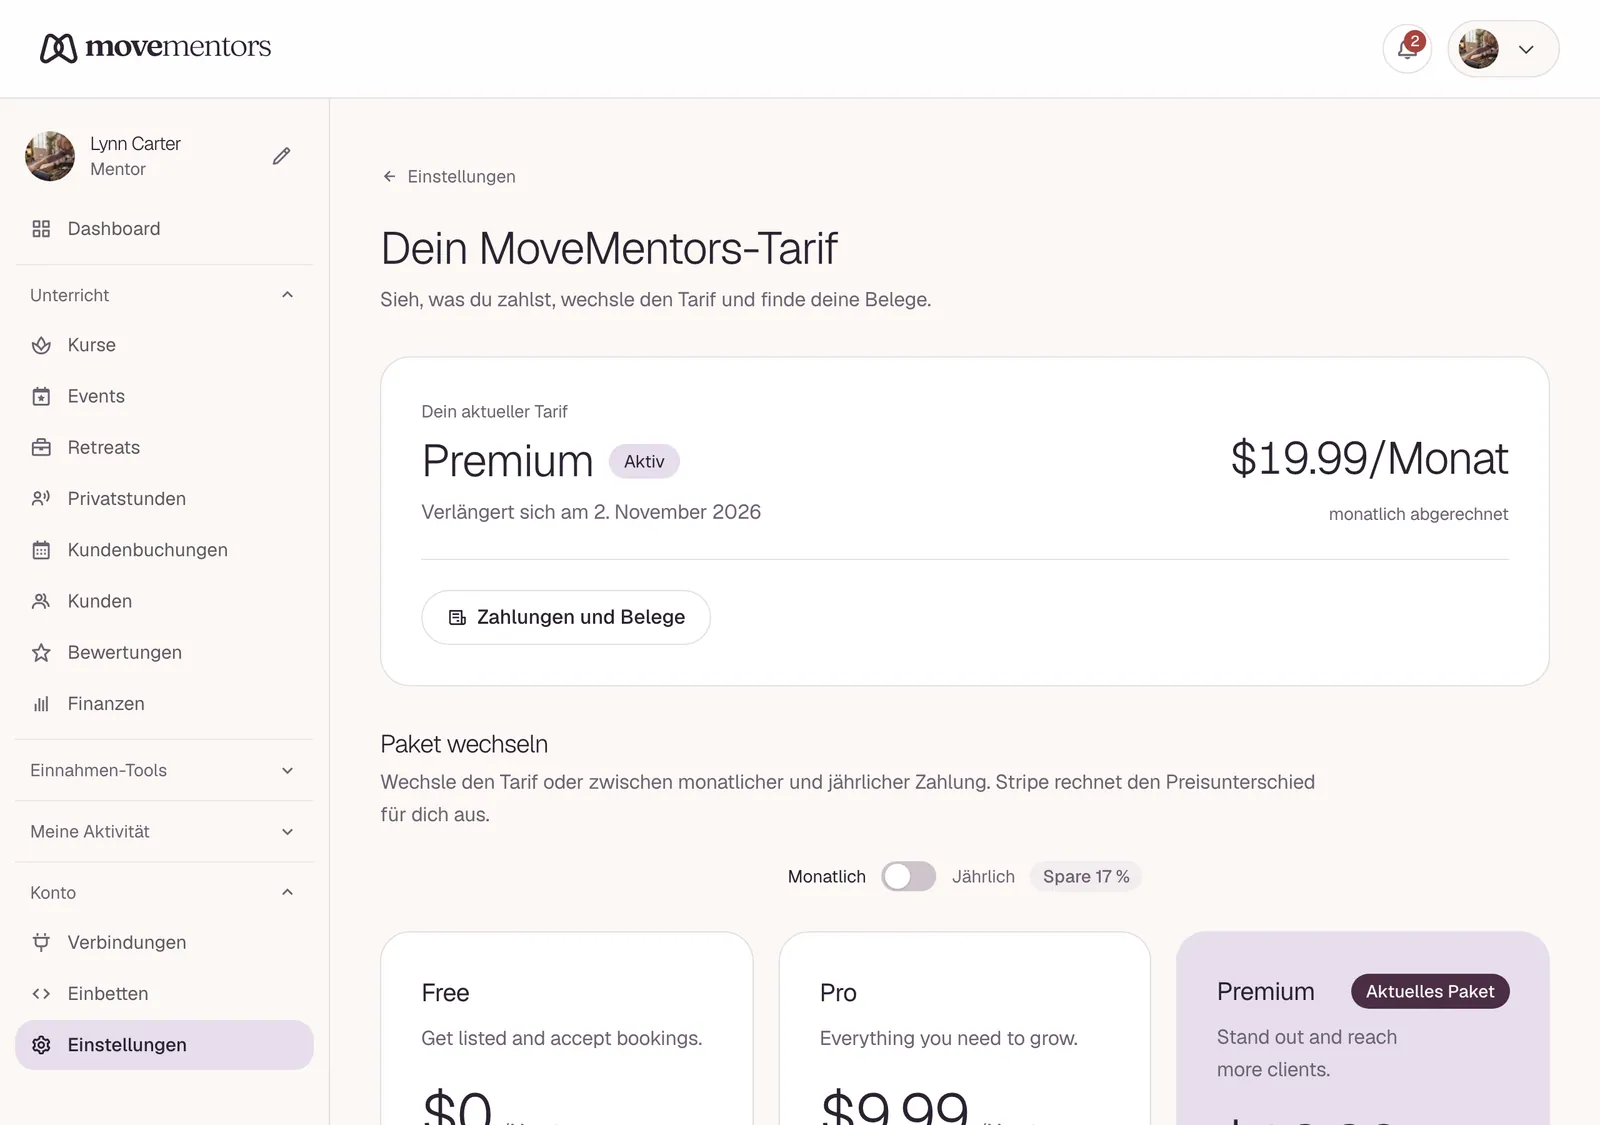Image resolution: width=1600 pixels, height=1125 pixels.
Task: Click the Kunden people icon
Action: pos(41,601)
